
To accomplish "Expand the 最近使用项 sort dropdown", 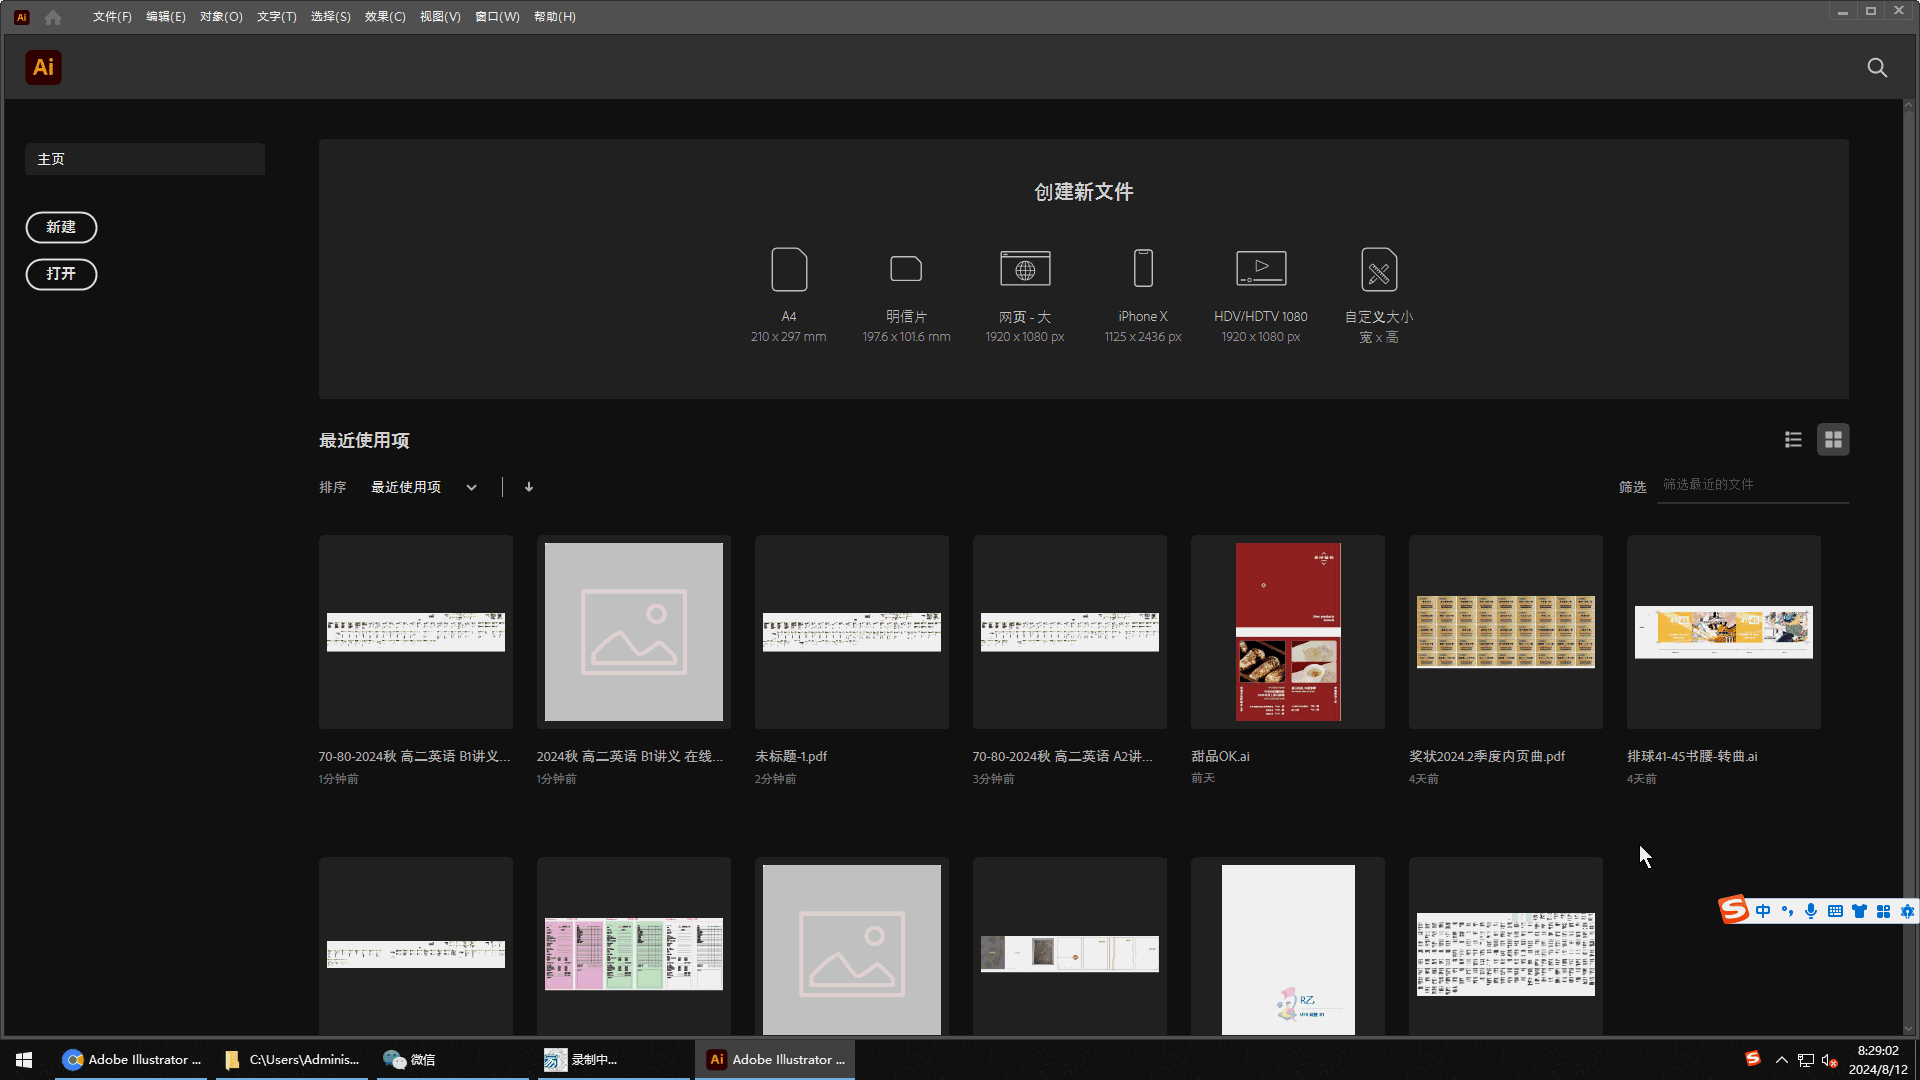I will pos(424,487).
